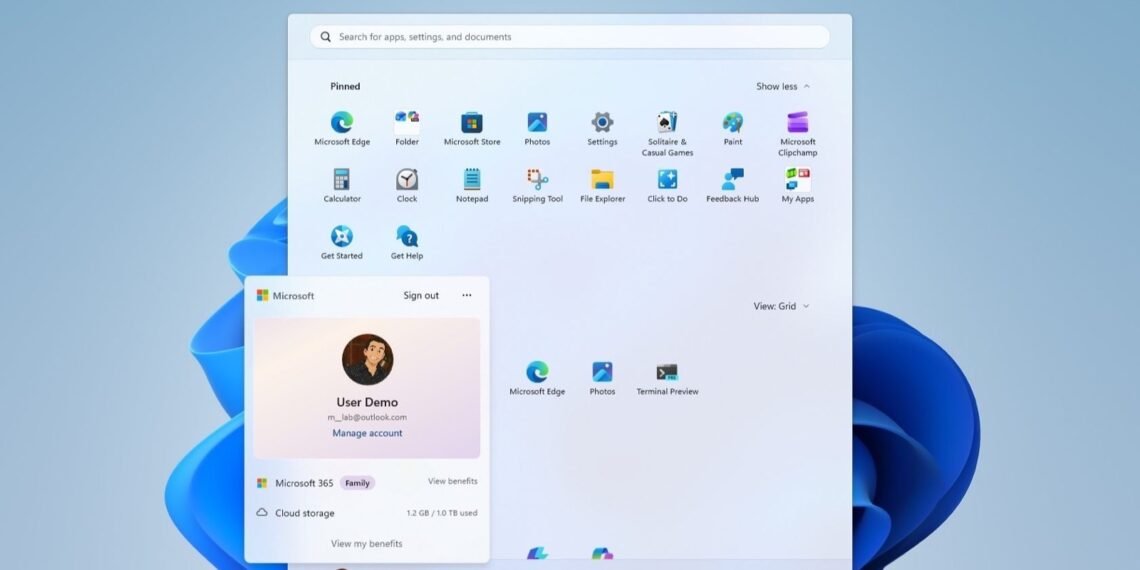Image resolution: width=1140 pixels, height=570 pixels.
Task: Collapse pinned apps with Show less
Action: 783,86
